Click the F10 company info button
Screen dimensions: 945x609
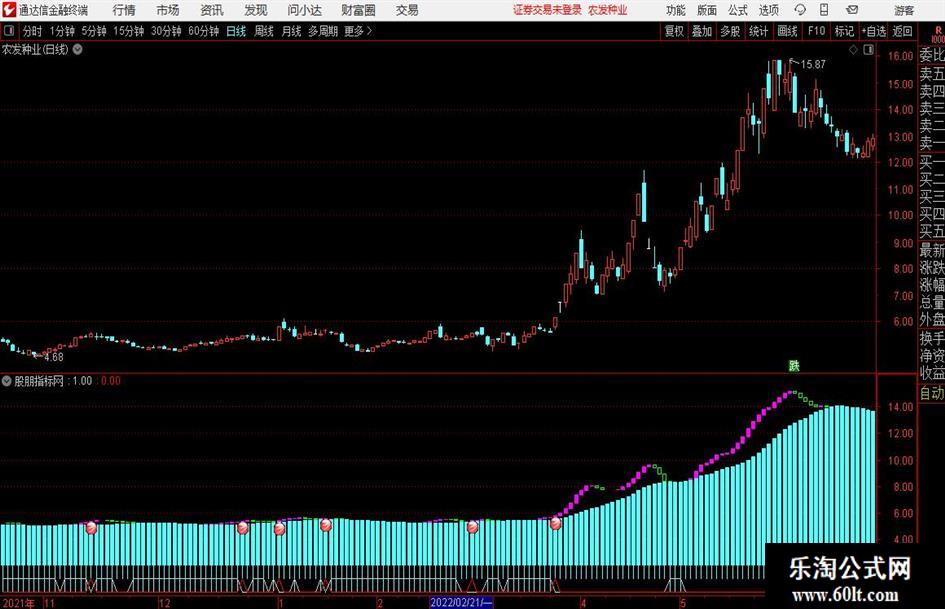(x=817, y=31)
